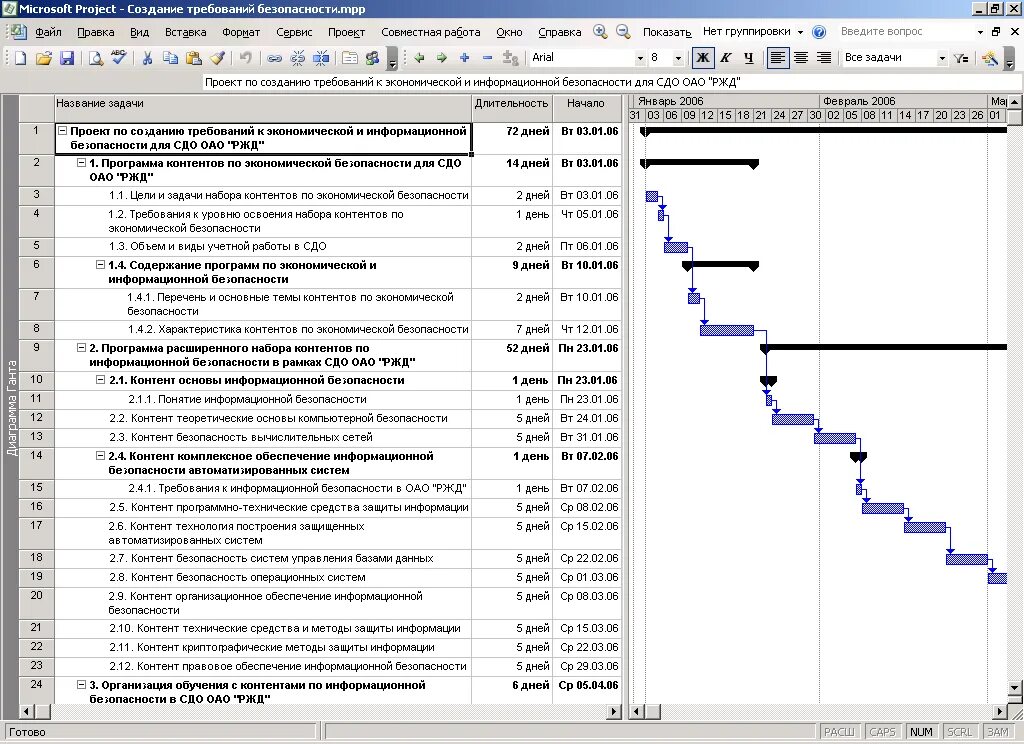The width and height of the screenshot is (1024, 744).
Task: Expand the standard toolbar options chevron
Action: (x=392, y=58)
